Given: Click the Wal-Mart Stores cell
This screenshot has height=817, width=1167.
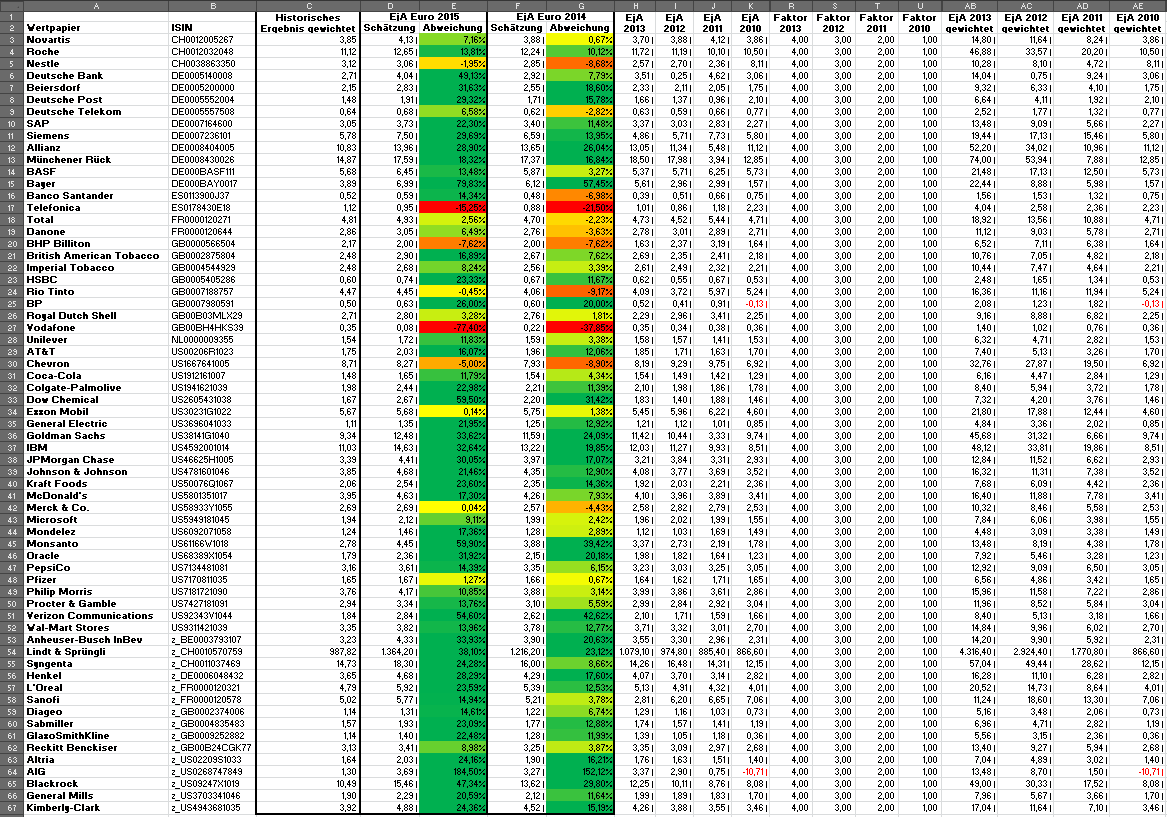Looking at the screenshot, I should [96, 627].
